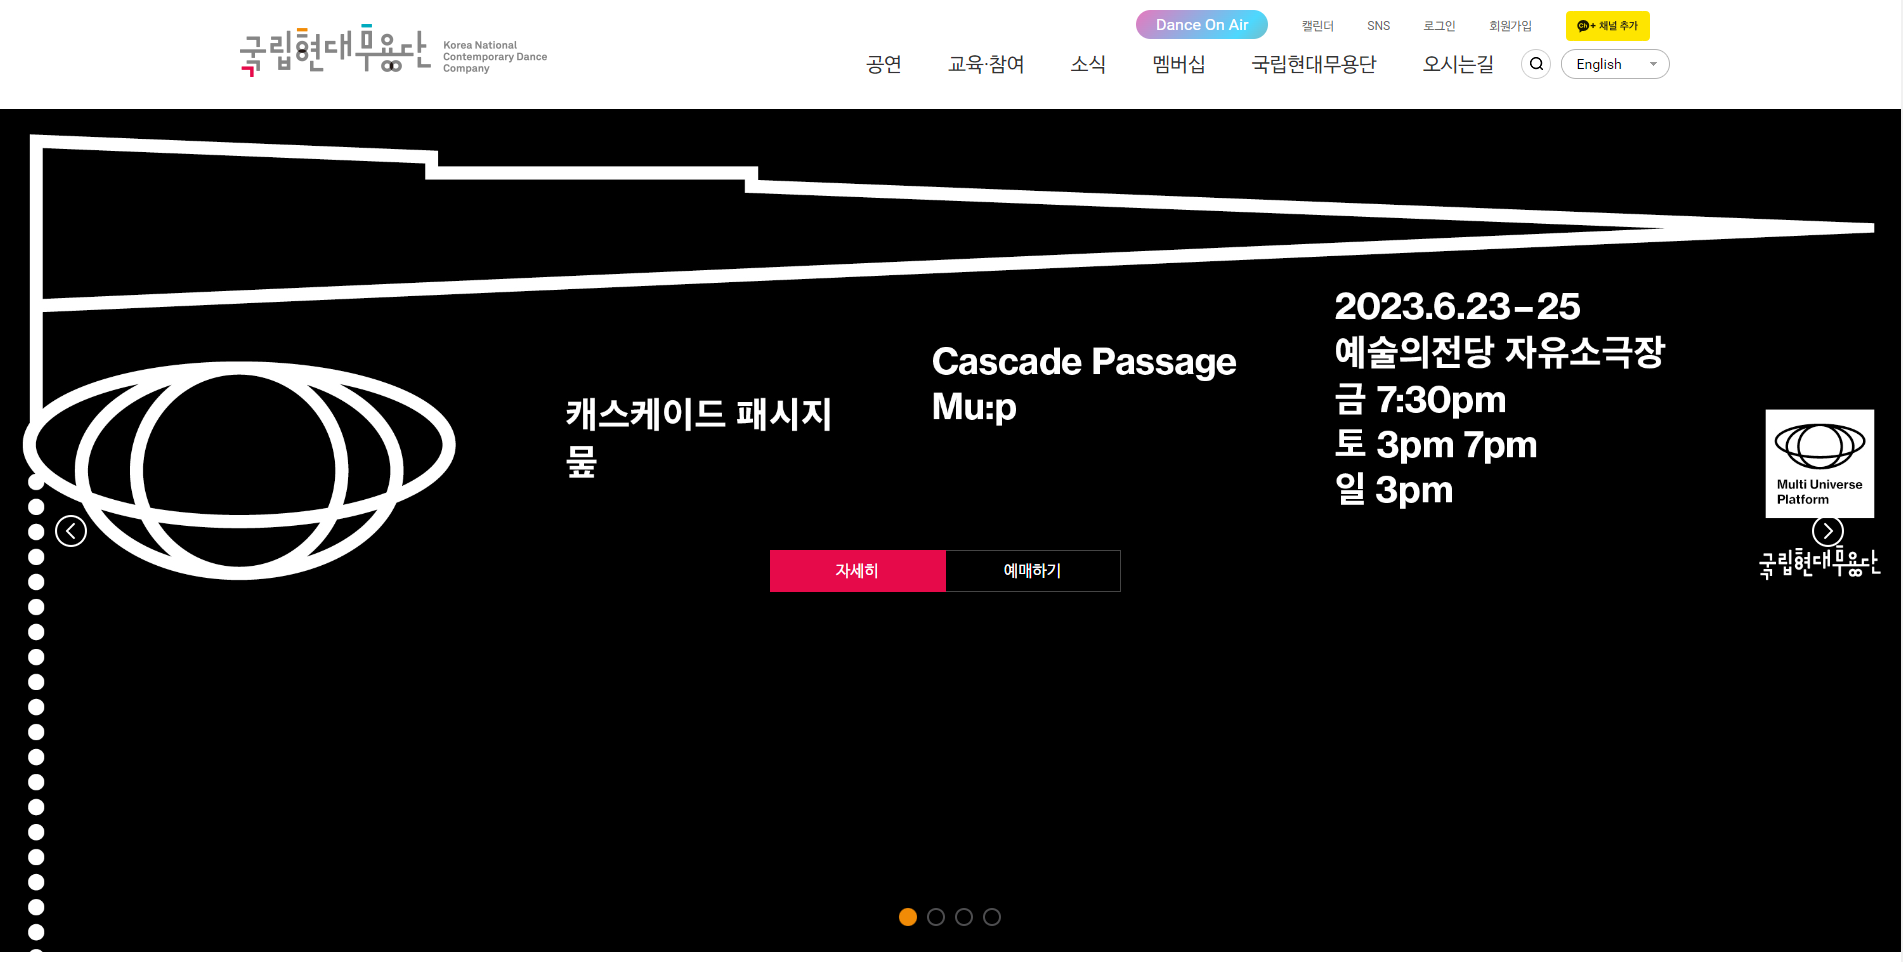This screenshot has height=962, width=1903.
Task: Click the Multi Universe Platform logo tile
Action: [x=1819, y=462]
